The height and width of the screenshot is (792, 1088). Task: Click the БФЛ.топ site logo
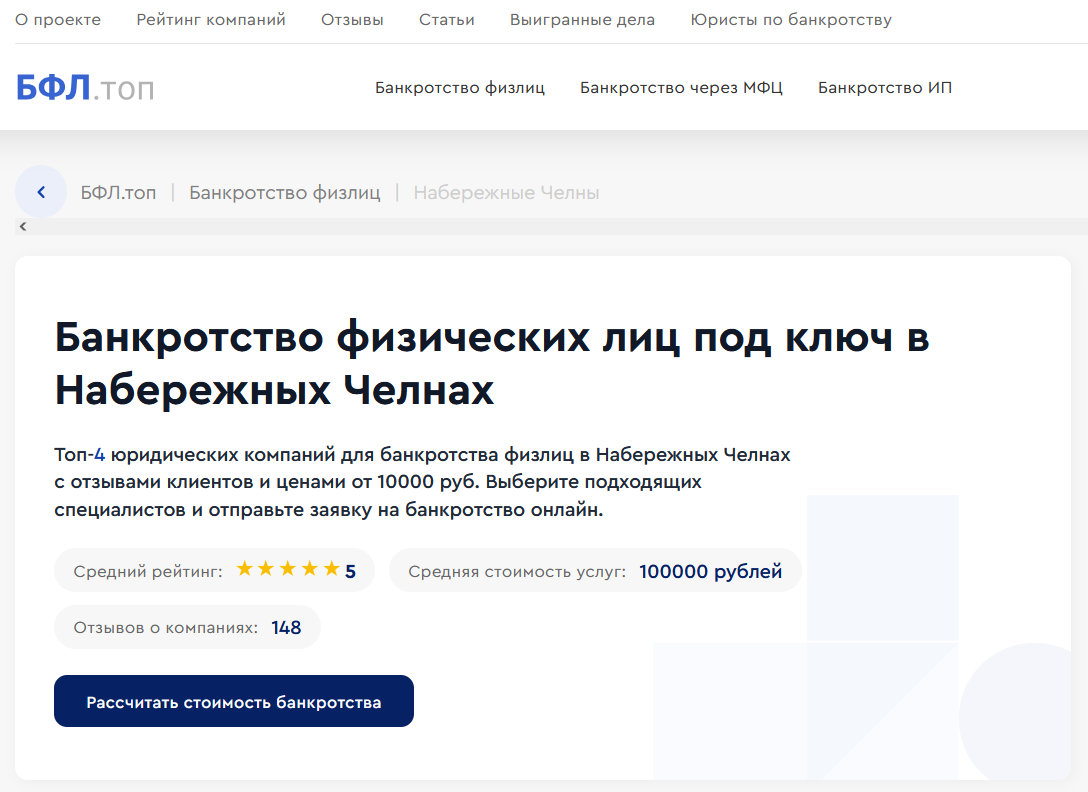pyautogui.click(x=85, y=88)
